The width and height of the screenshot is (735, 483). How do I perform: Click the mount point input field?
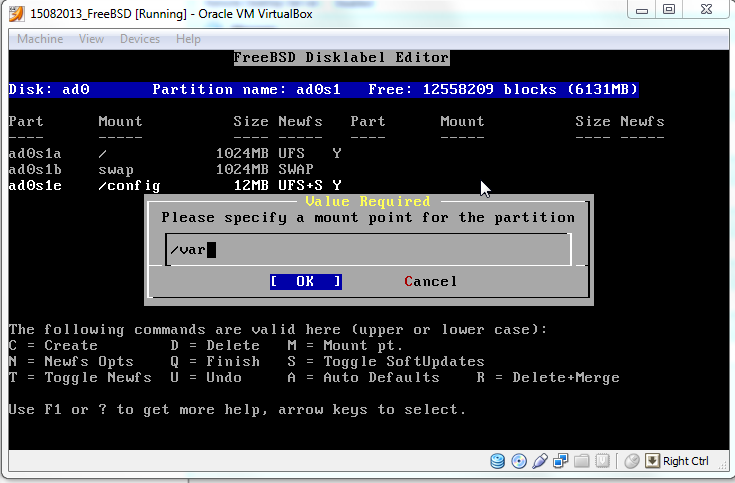click(x=368, y=250)
